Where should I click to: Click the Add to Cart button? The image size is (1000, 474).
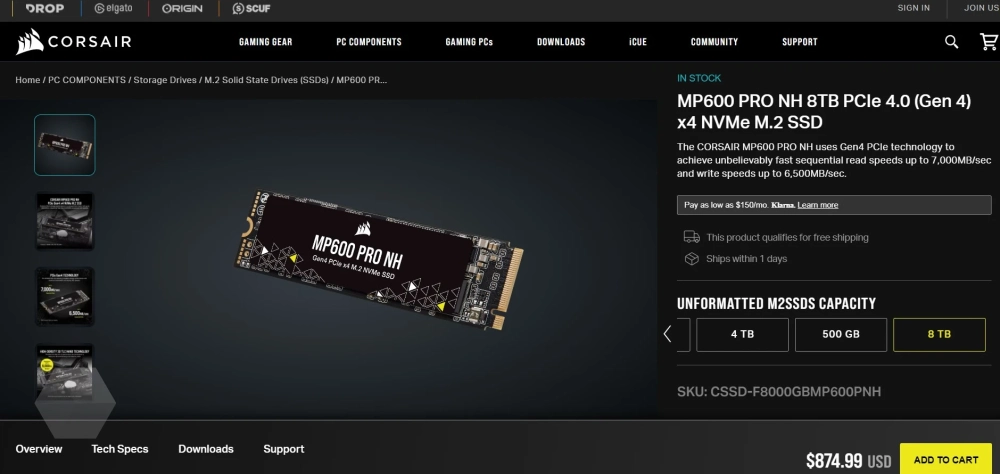[x=945, y=459]
